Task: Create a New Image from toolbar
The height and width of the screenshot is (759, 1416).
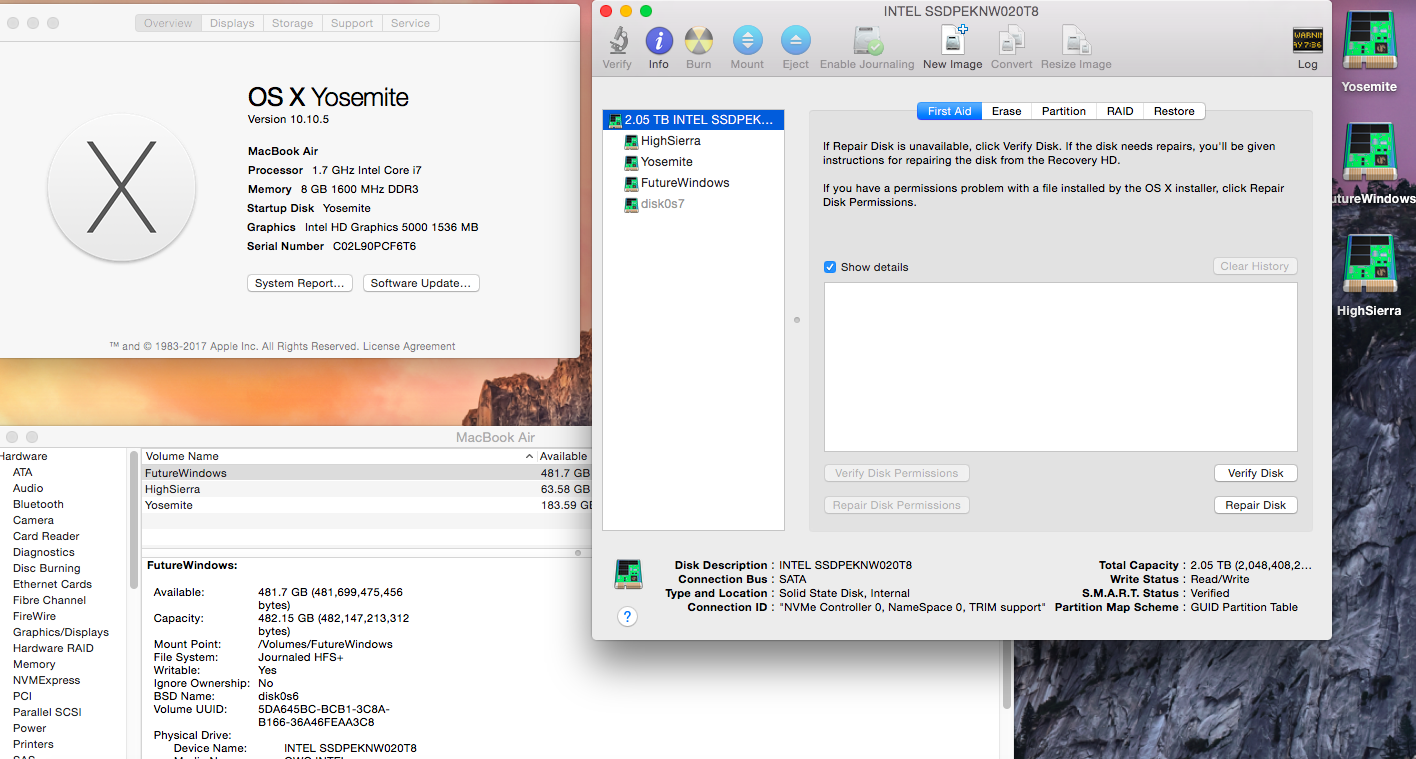Action: point(953,41)
